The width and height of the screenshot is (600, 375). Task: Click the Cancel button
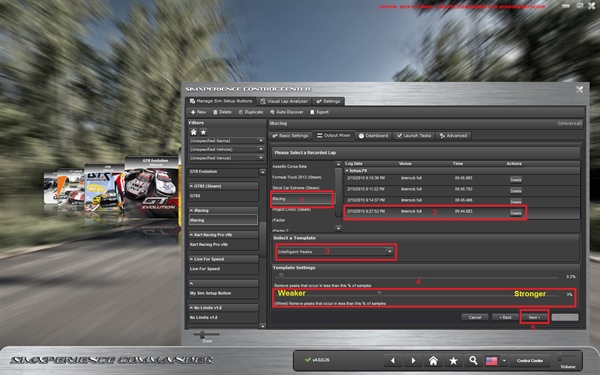pos(475,317)
